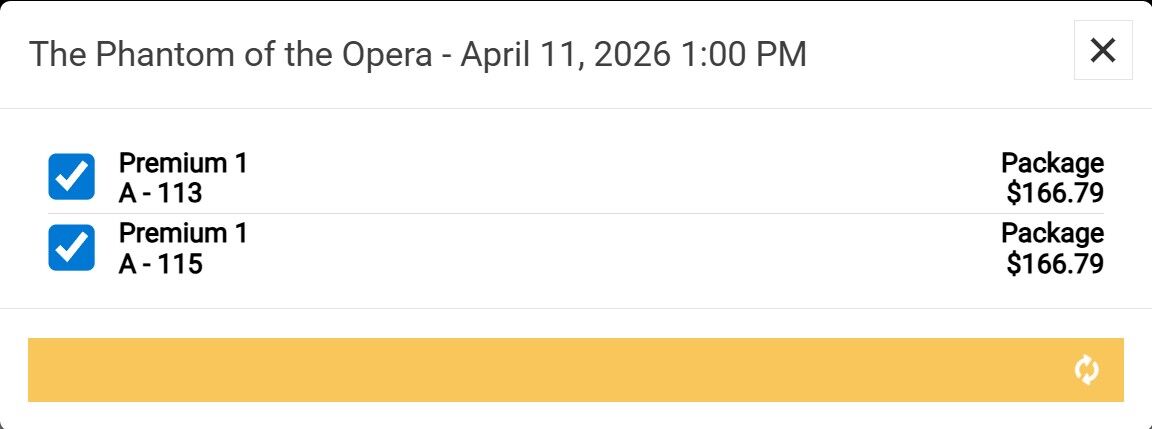
Task: Click empty space in A - 113 row
Action: (x=600, y=178)
